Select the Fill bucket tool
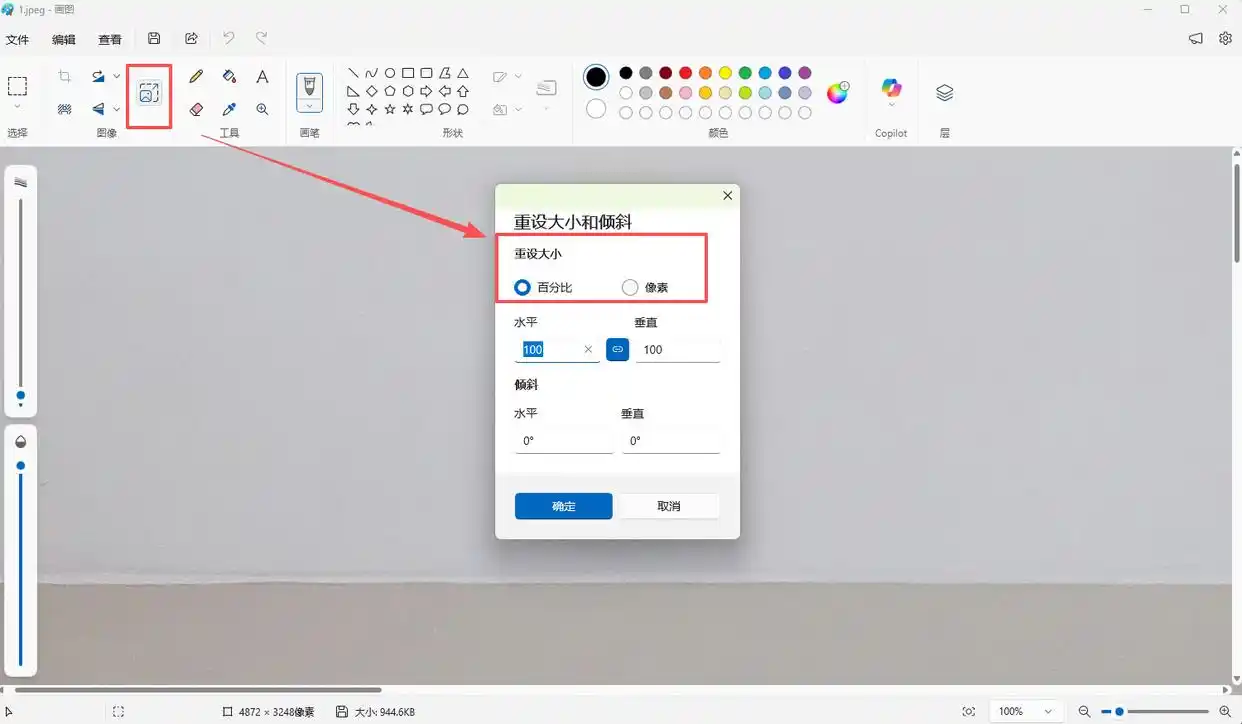The width and height of the screenshot is (1242, 724). pos(229,76)
